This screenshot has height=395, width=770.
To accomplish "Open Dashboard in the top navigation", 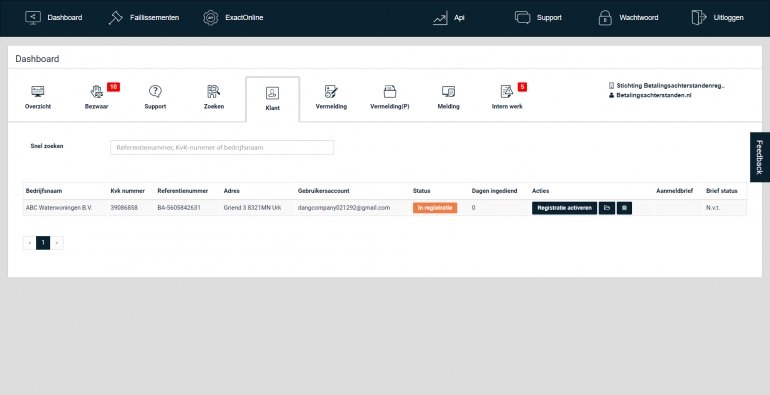I will (x=54, y=18).
